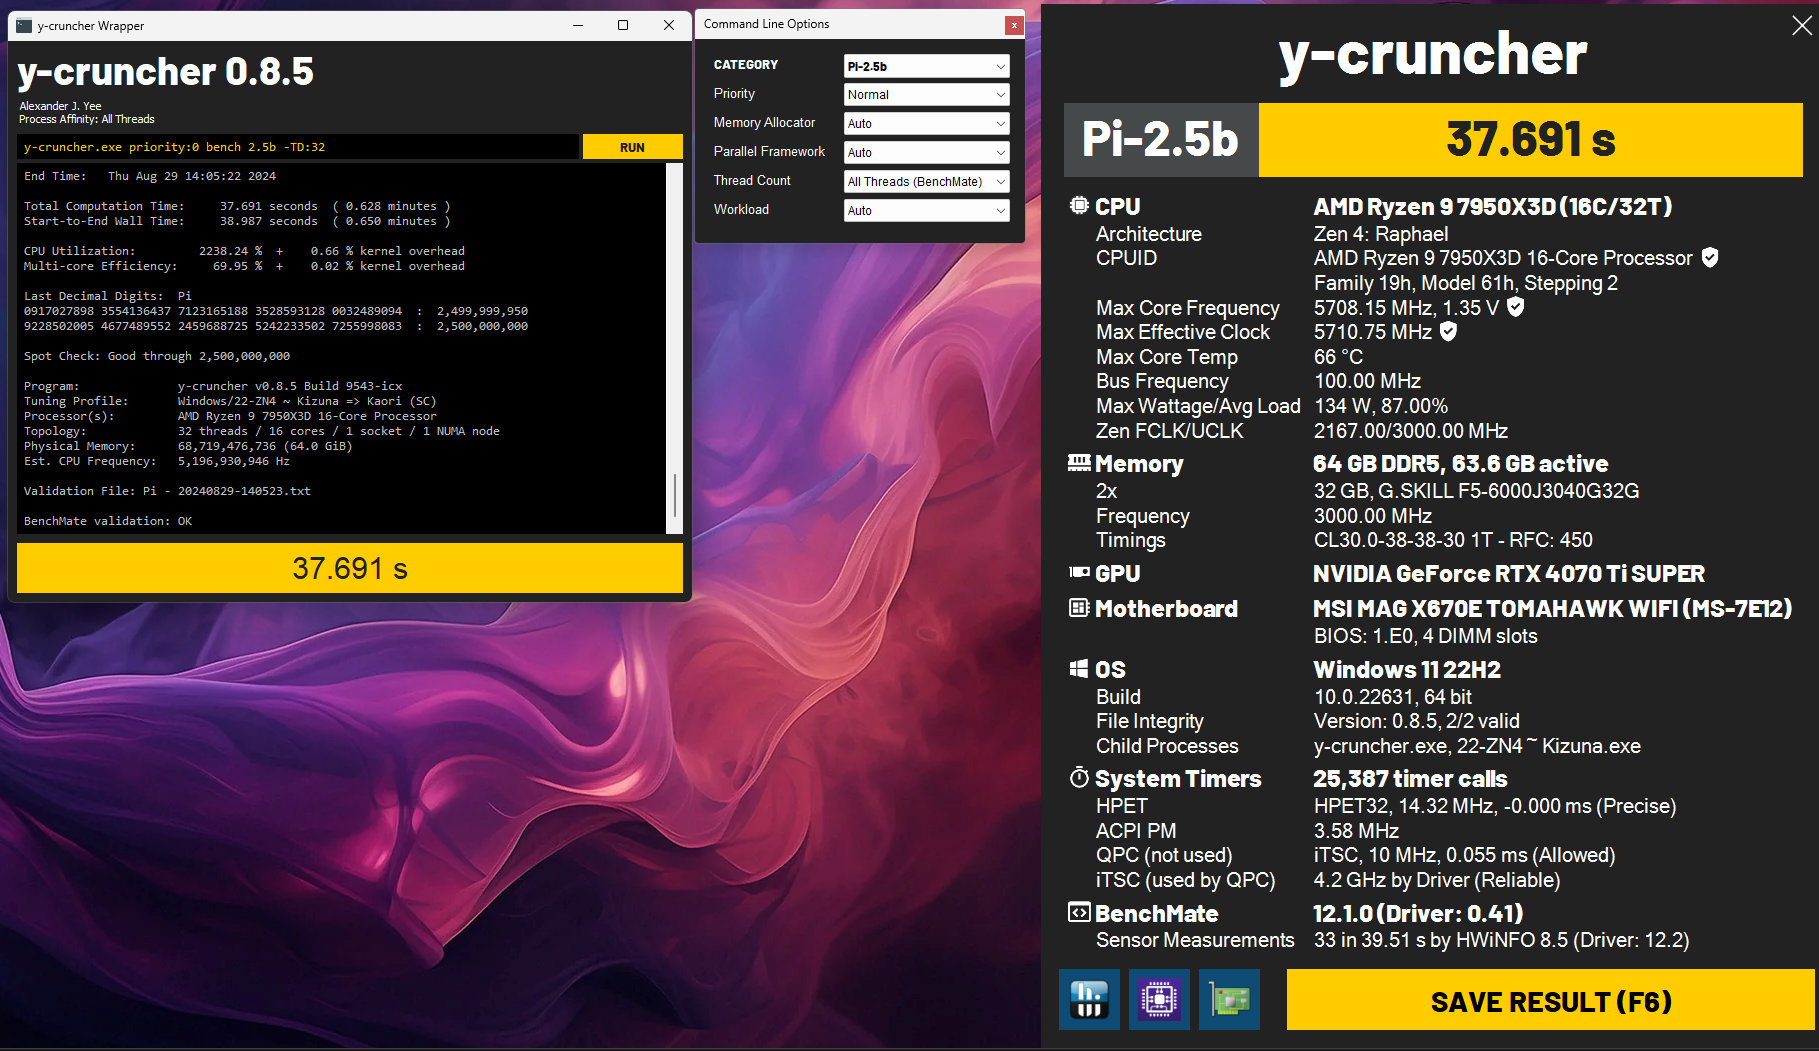
Task: Click 'y-cruncher.exe, 22-ZN4 ~ Kizuna.exe' child processes
Action: [x=1477, y=746]
